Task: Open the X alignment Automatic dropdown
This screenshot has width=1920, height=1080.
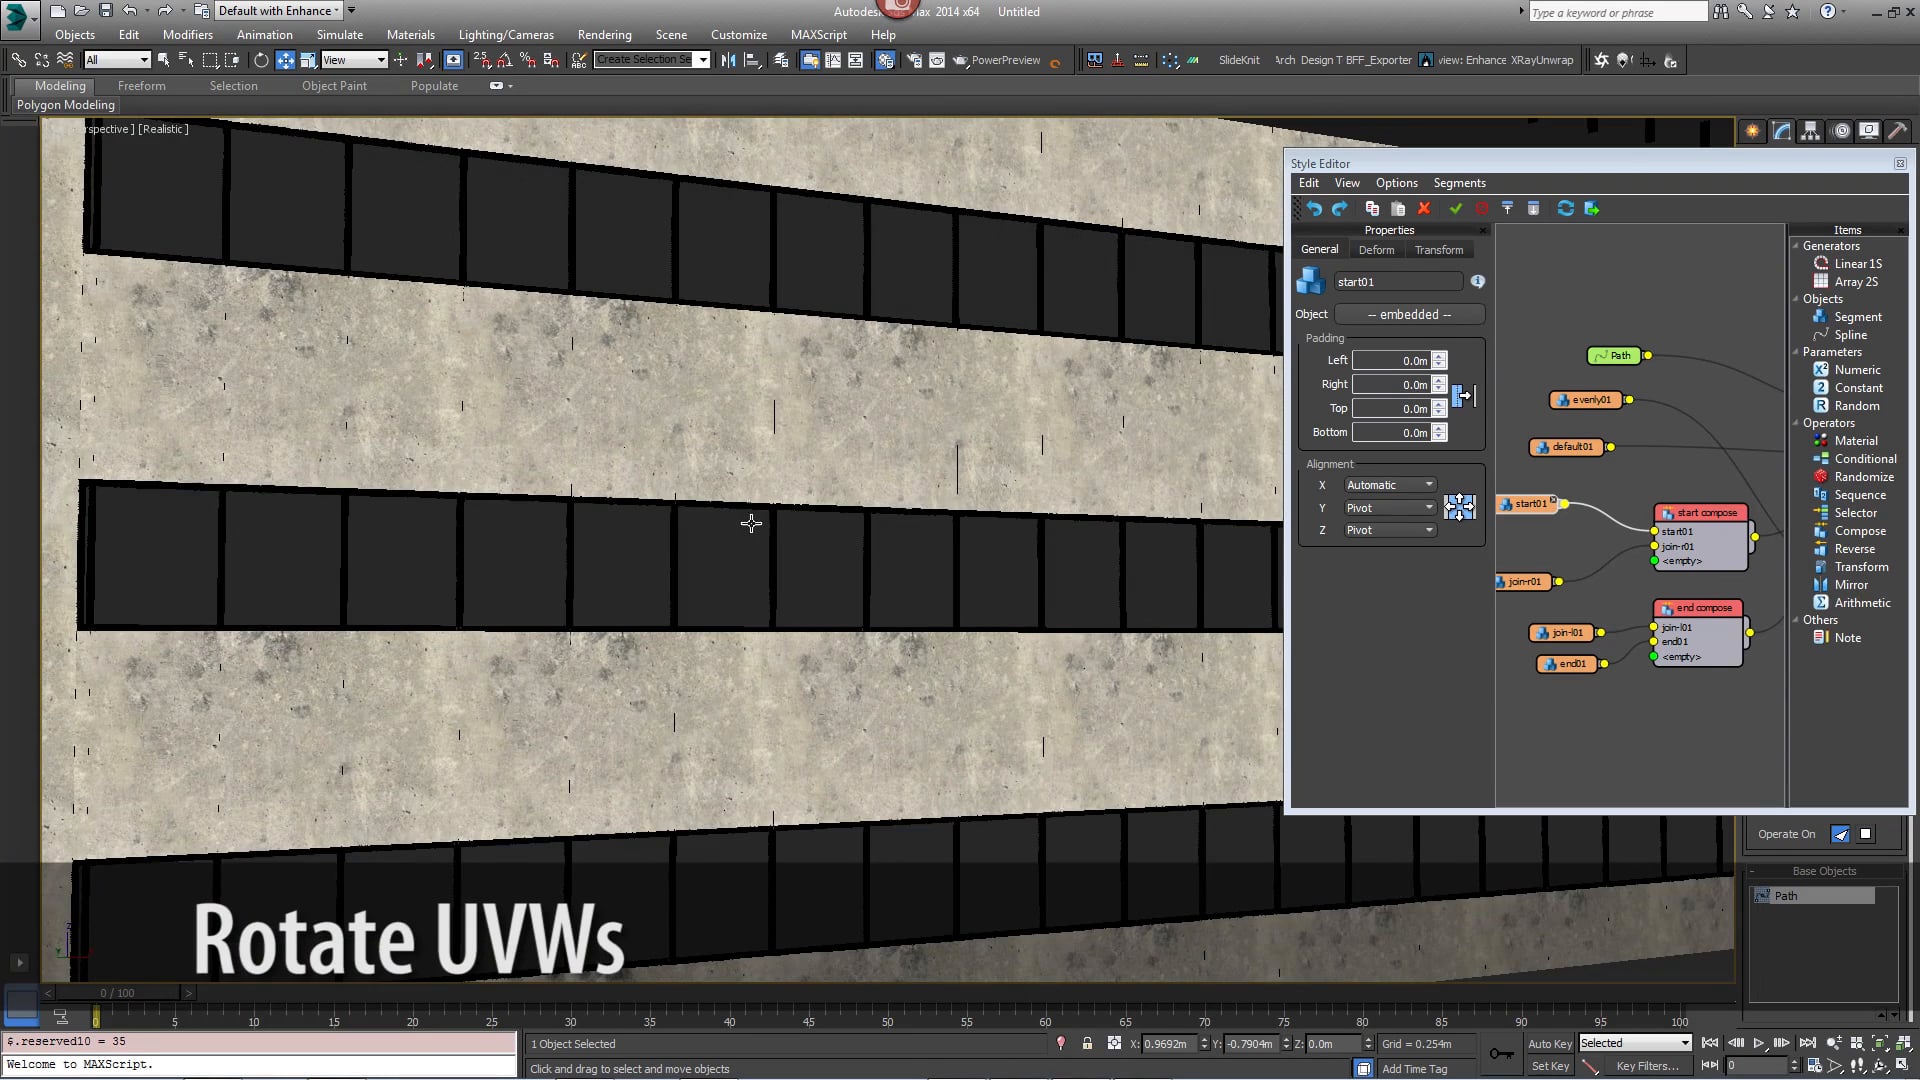Action: coord(1389,485)
